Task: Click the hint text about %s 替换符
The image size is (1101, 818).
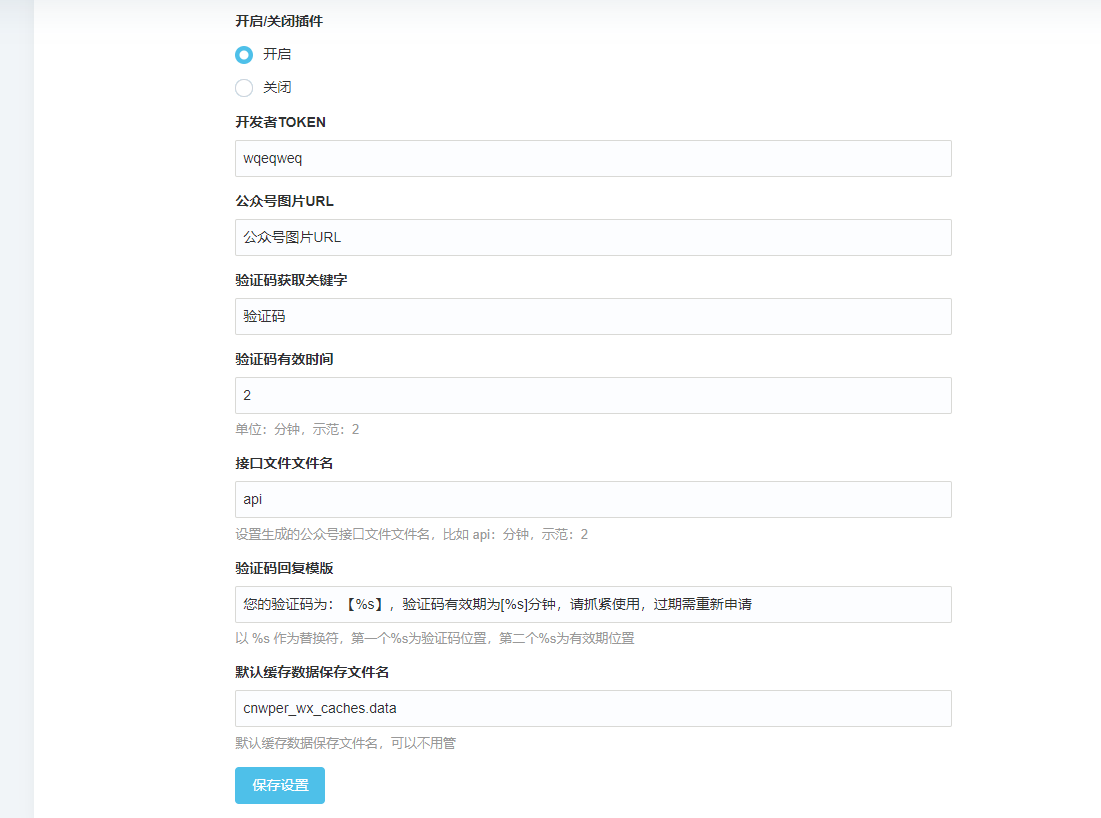Action: pos(434,639)
